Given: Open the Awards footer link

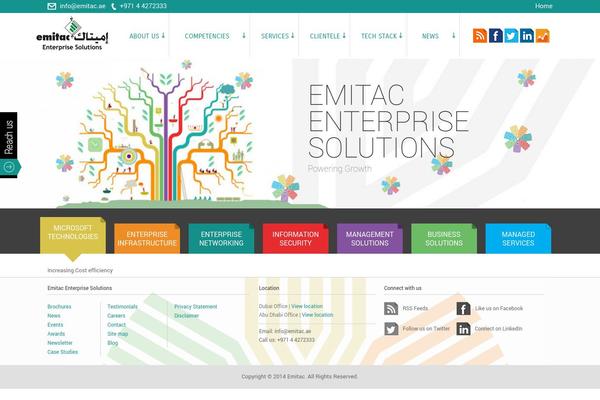Looking at the screenshot, I should tap(56, 334).
